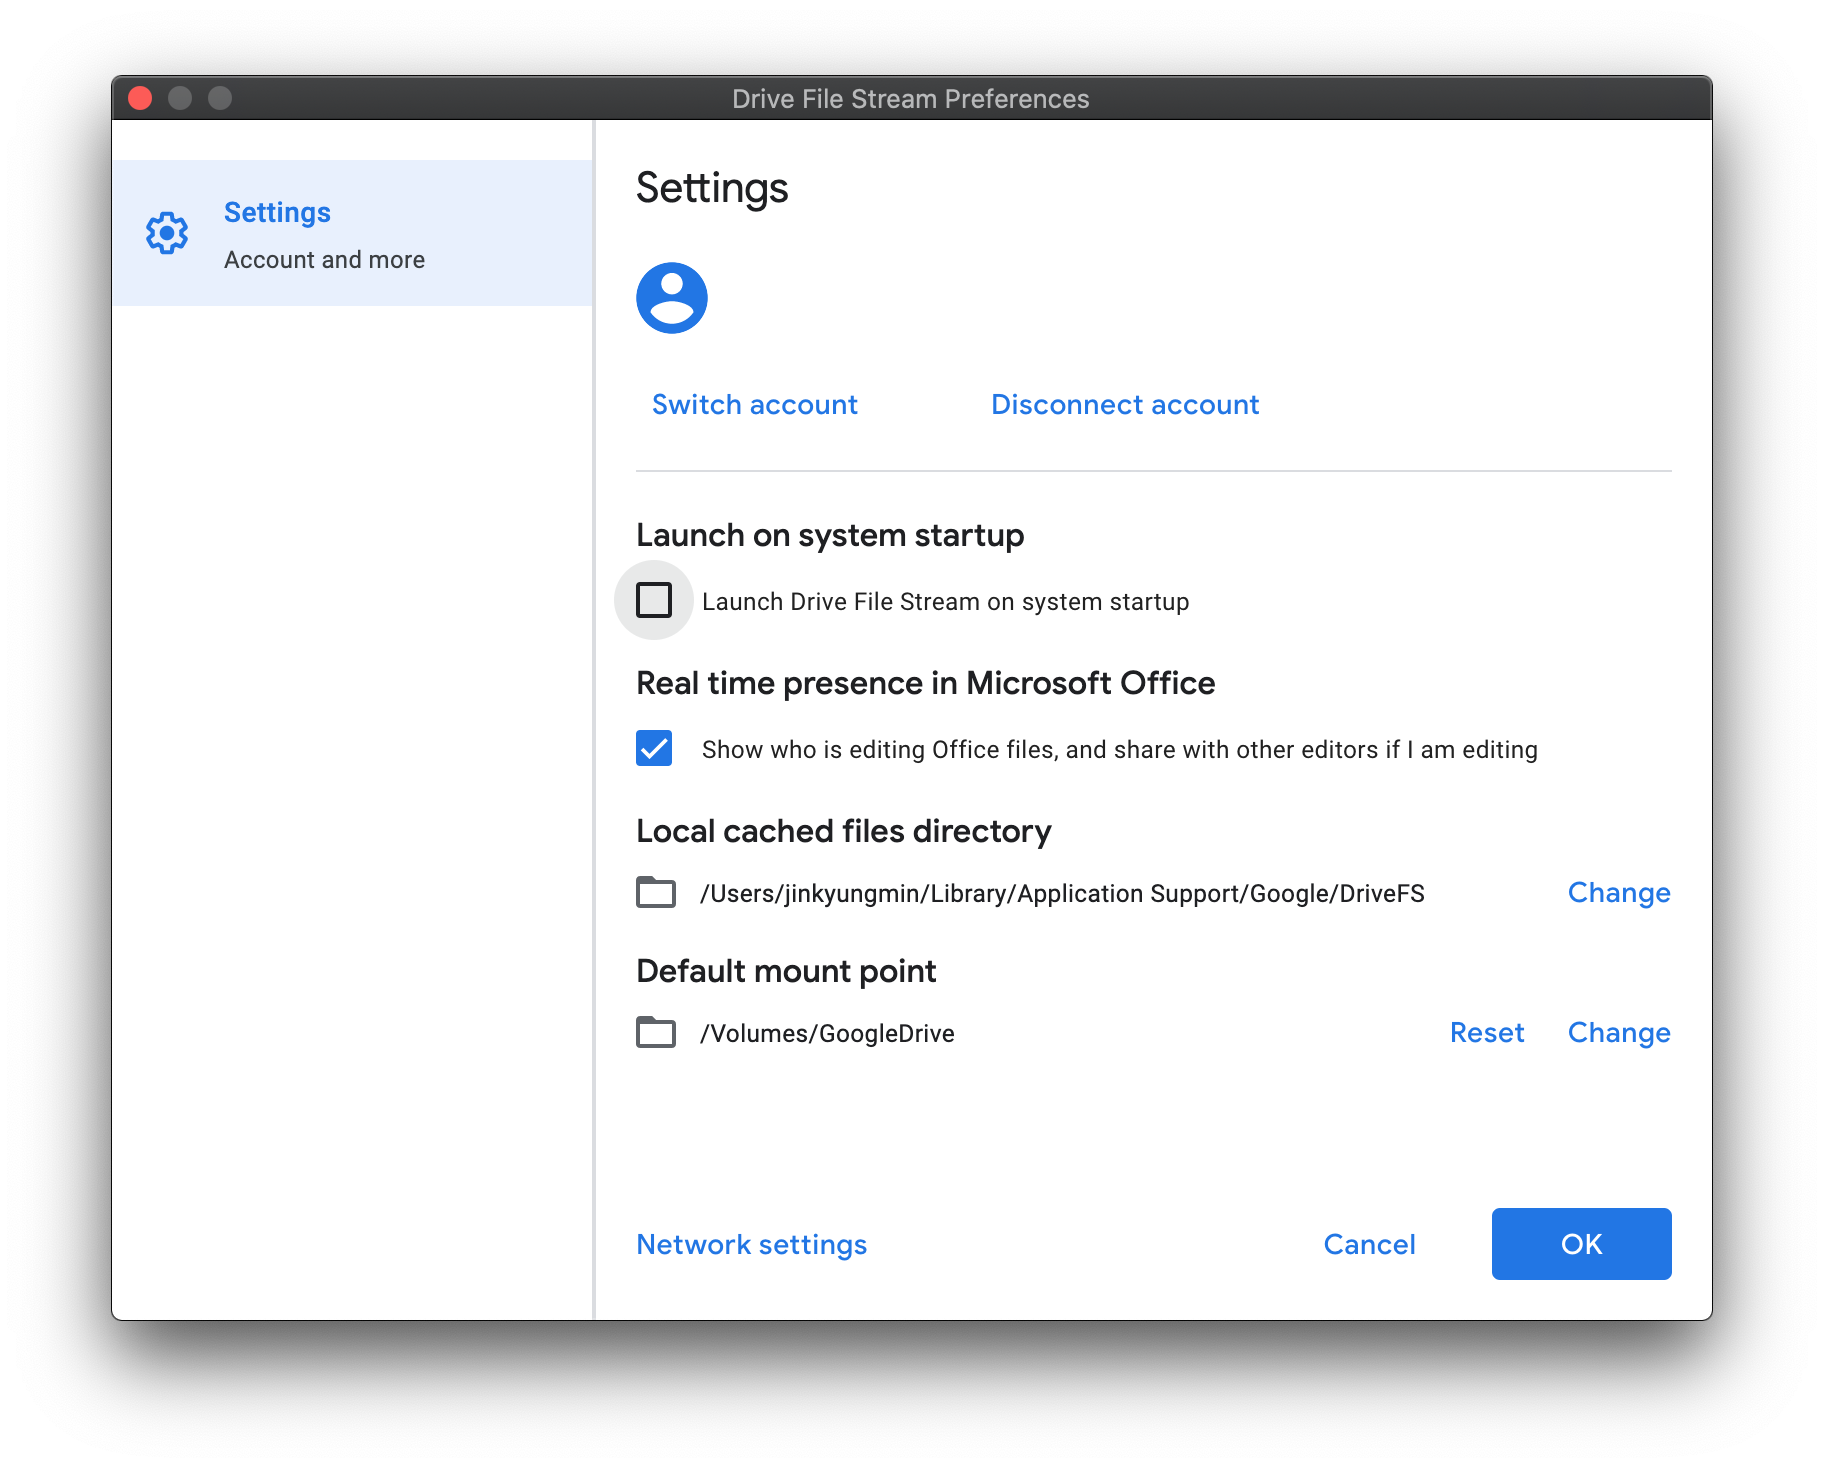Enable Launch Drive File Stream on system startup
This screenshot has width=1824, height=1468.
coord(654,600)
